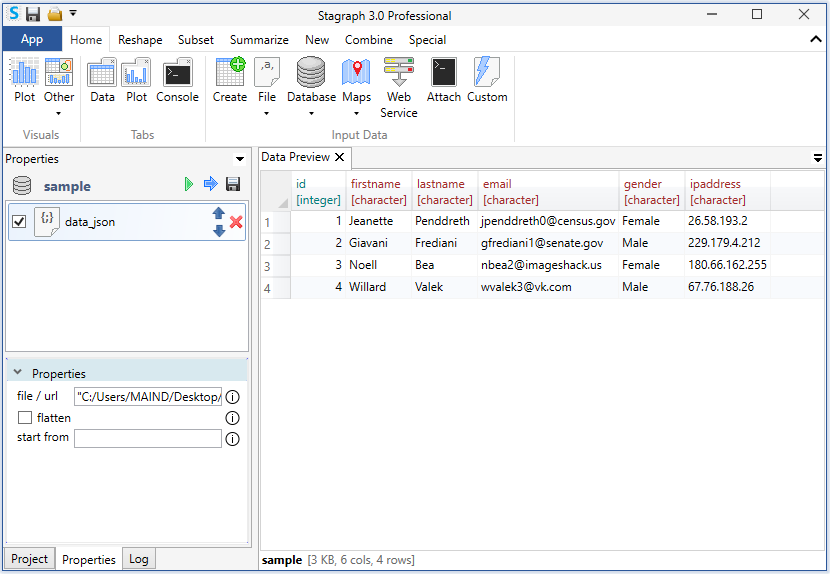Open the Properties panel dropdown arrow
This screenshot has width=830, height=574.
(x=239, y=159)
